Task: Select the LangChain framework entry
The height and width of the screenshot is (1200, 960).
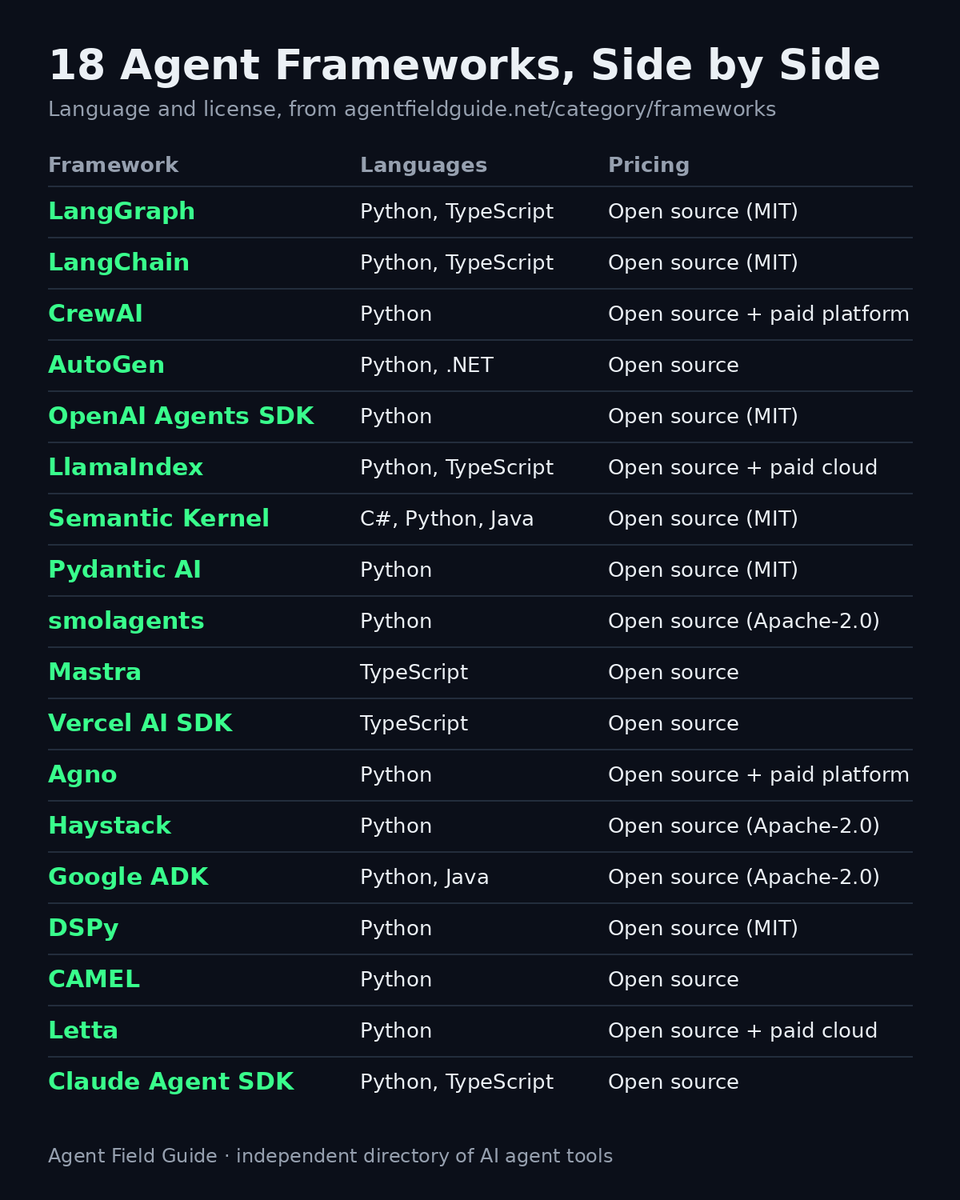Action: 119,263
